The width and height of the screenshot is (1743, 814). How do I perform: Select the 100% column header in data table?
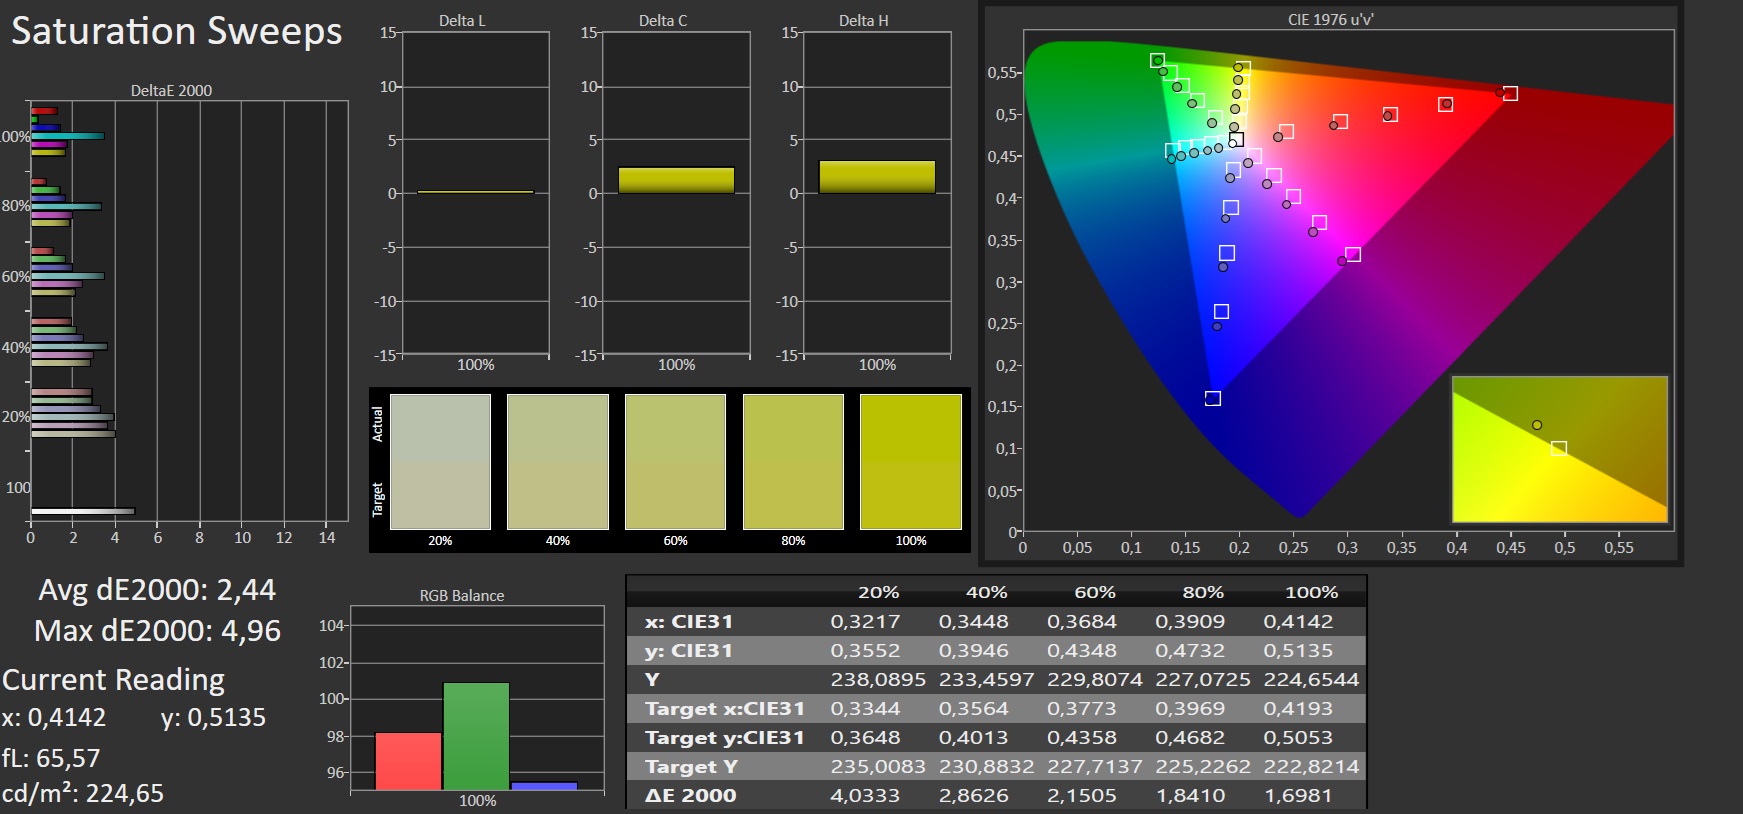click(x=1311, y=592)
